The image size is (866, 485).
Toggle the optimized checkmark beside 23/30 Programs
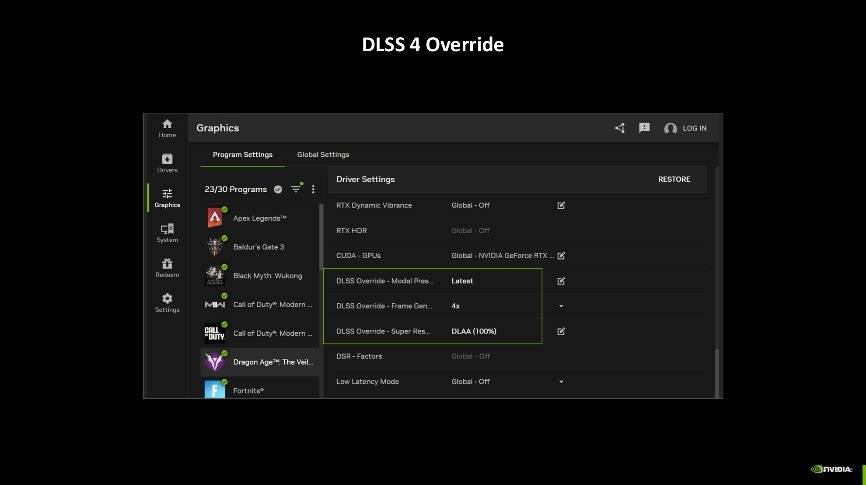click(278, 189)
